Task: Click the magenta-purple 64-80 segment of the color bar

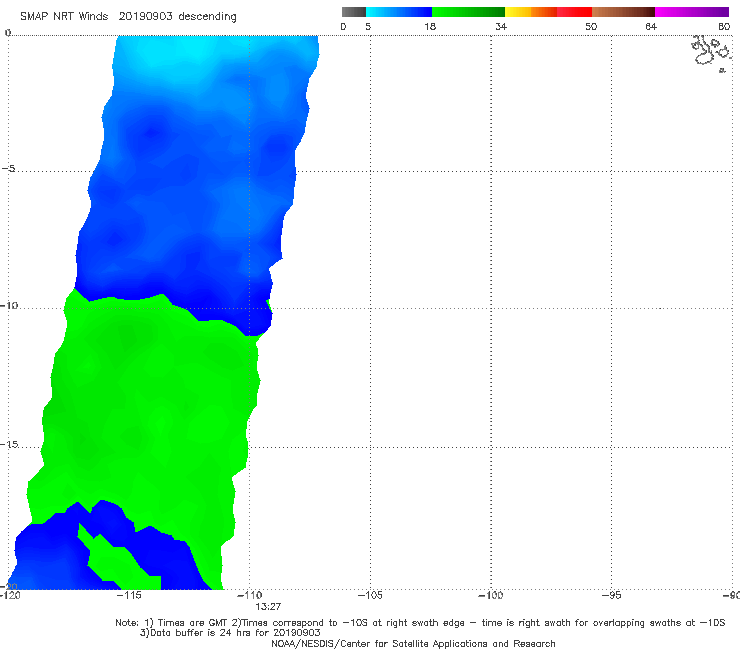Action: coord(692,12)
